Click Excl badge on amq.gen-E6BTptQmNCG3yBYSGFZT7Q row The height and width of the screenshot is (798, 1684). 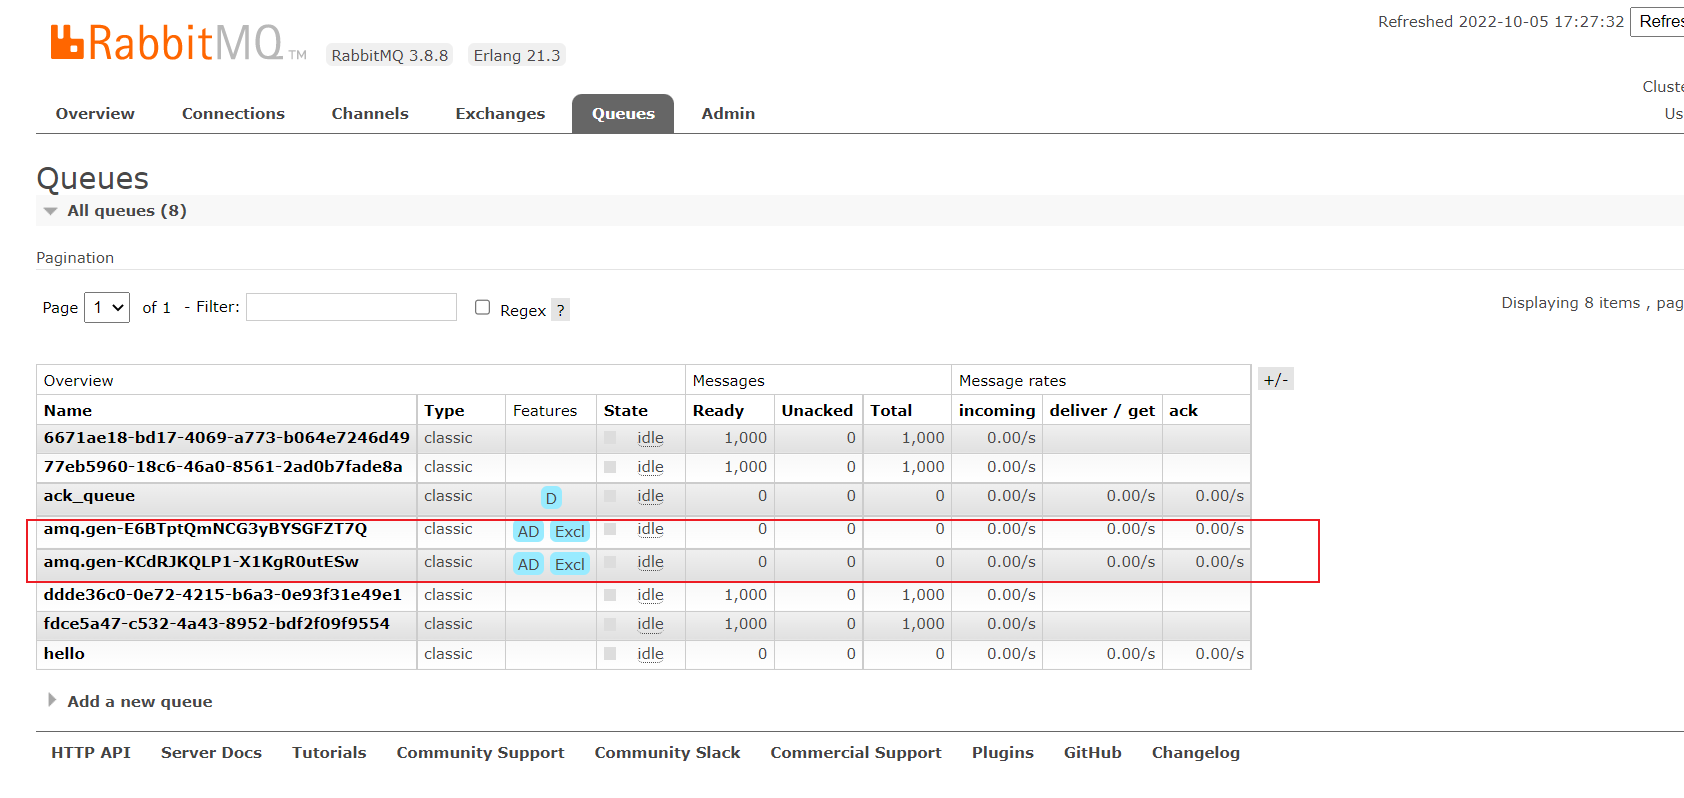tap(570, 532)
